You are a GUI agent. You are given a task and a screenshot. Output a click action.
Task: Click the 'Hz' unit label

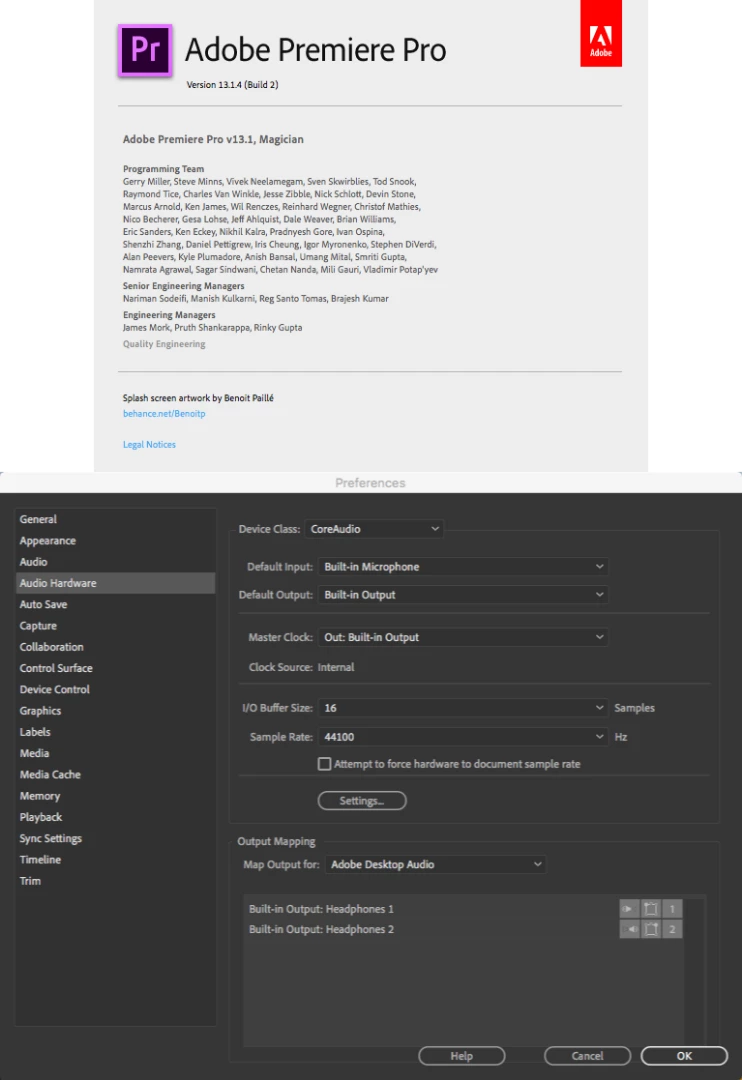pos(621,737)
